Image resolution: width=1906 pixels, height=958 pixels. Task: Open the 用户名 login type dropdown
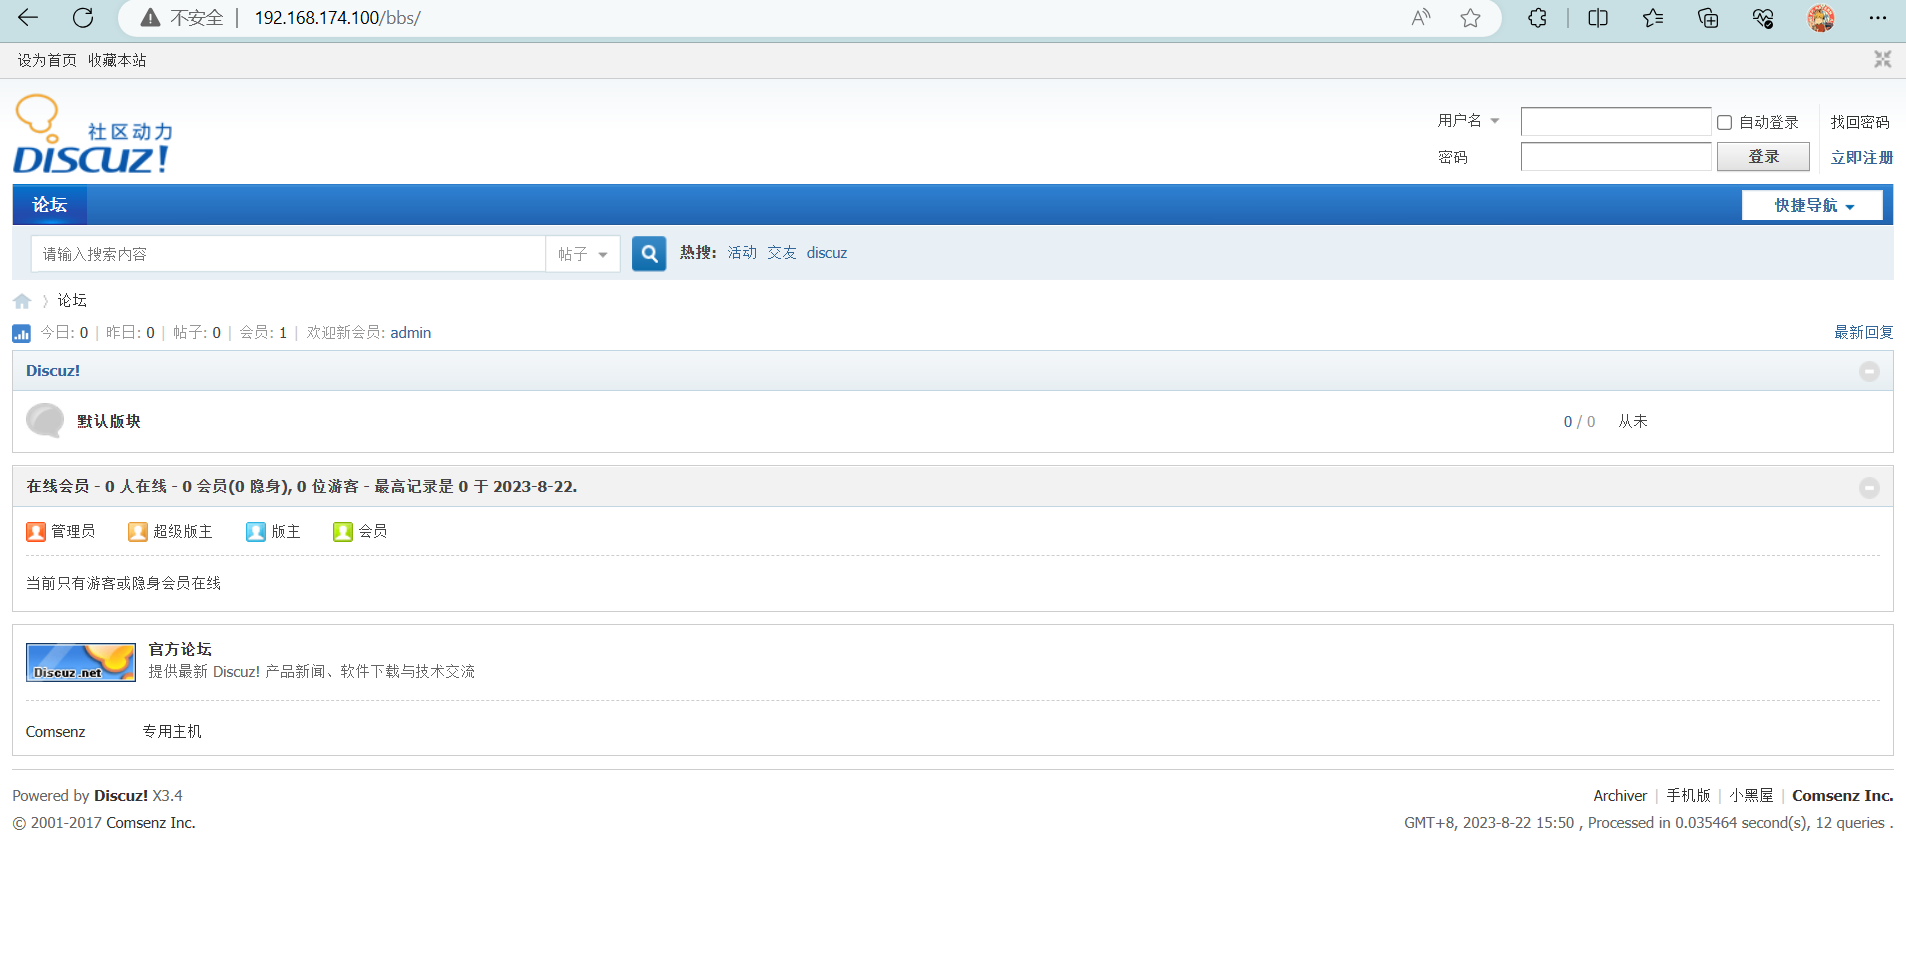point(1469,120)
